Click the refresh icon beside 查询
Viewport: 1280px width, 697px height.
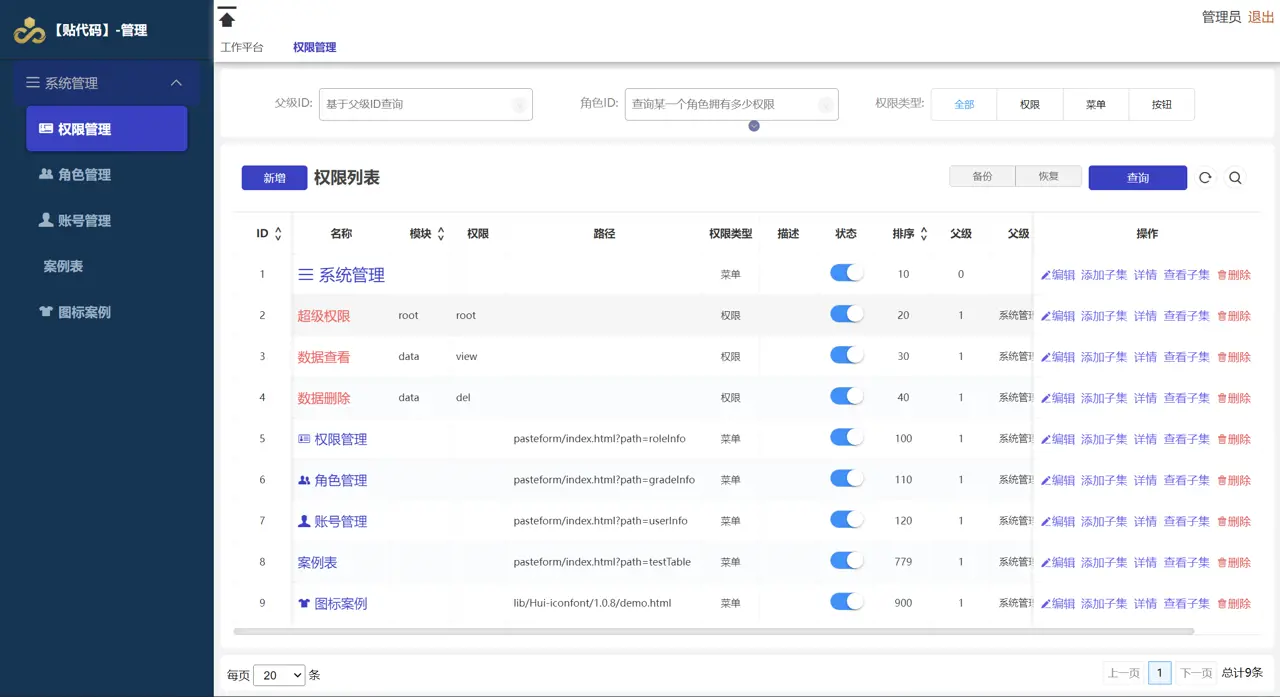[x=1205, y=178]
